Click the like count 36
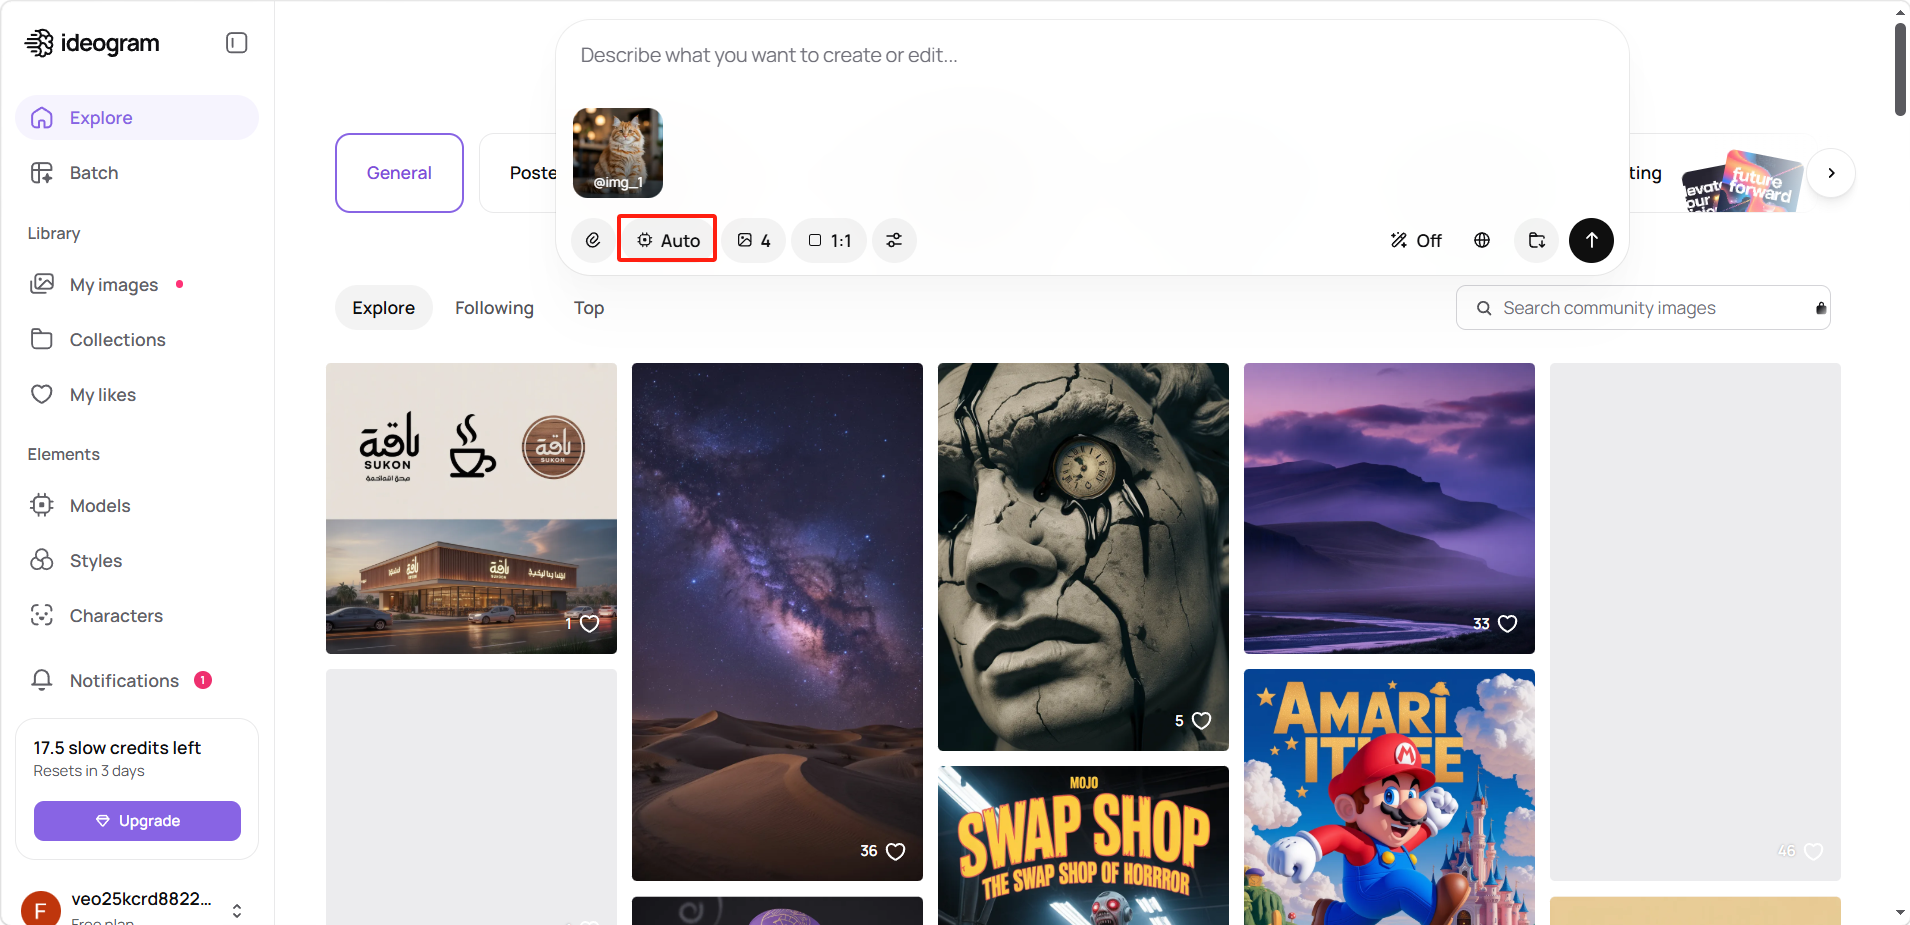Image resolution: width=1910 pixels, height=925 pixels. [869, 851]
